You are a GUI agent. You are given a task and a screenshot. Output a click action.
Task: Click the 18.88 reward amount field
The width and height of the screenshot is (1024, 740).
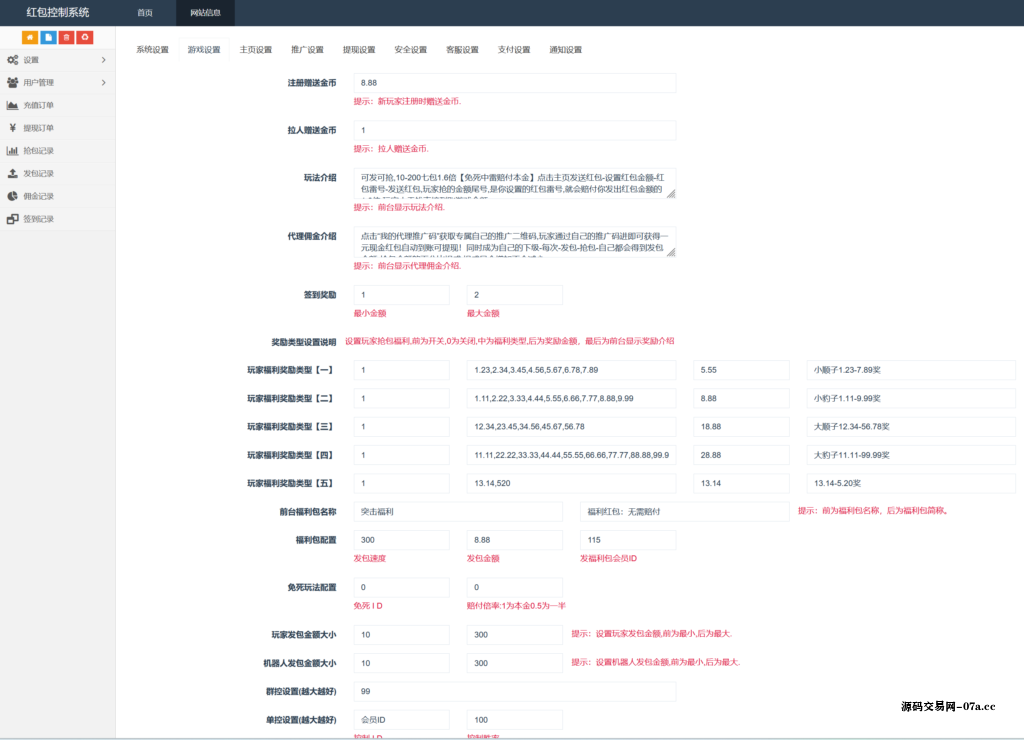[x=741, y=426]
